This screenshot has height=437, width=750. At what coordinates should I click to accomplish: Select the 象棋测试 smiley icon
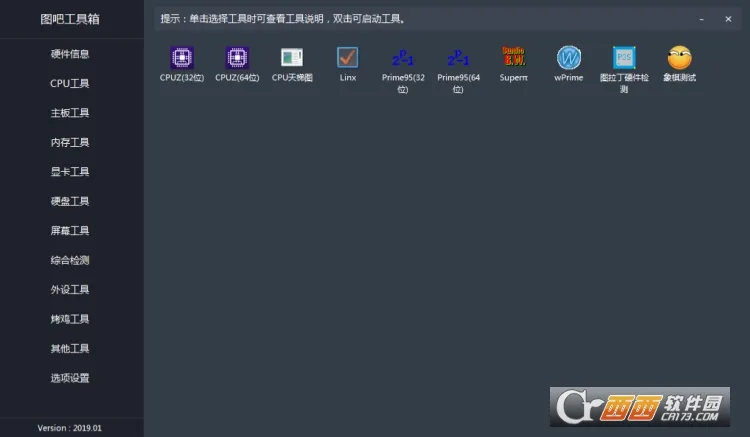(x=679, y=58)
